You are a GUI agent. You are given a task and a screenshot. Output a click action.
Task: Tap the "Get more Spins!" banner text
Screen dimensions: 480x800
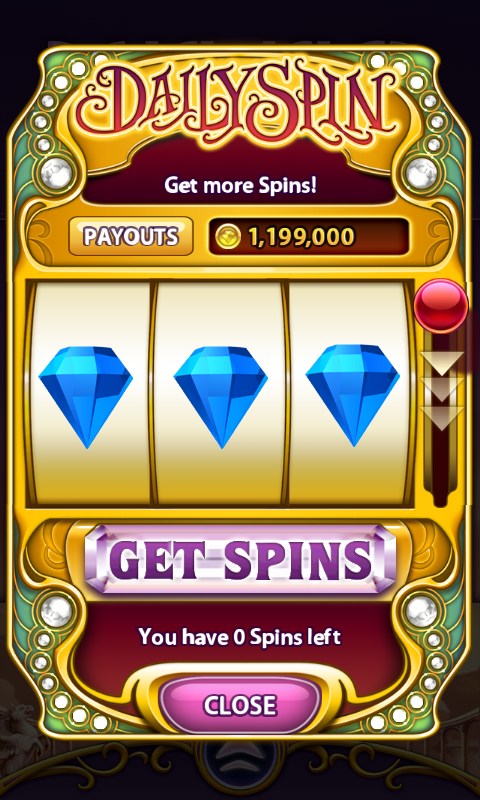(240, 185)
